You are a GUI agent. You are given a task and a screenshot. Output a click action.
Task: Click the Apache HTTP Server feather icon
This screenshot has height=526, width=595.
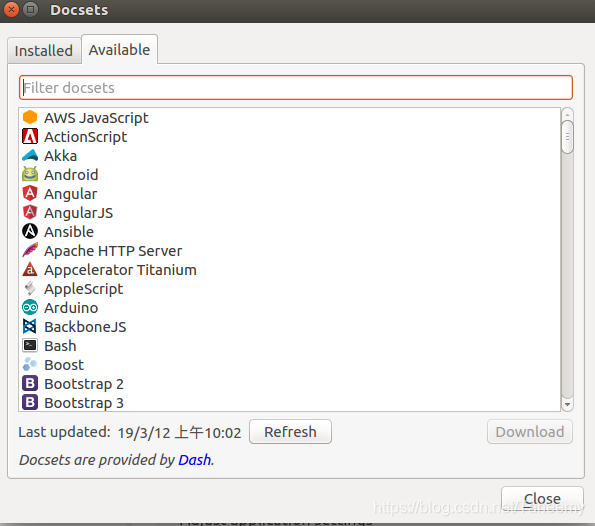[x=30, y=250]
